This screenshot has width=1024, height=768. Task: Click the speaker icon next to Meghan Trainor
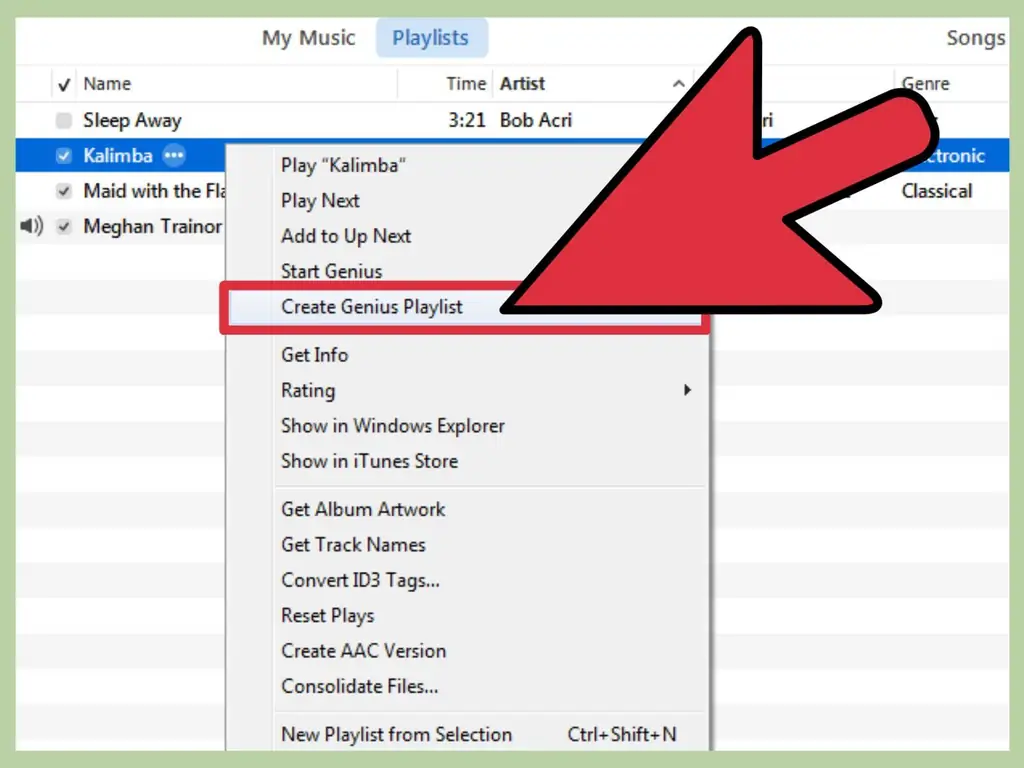click(32, 226)
